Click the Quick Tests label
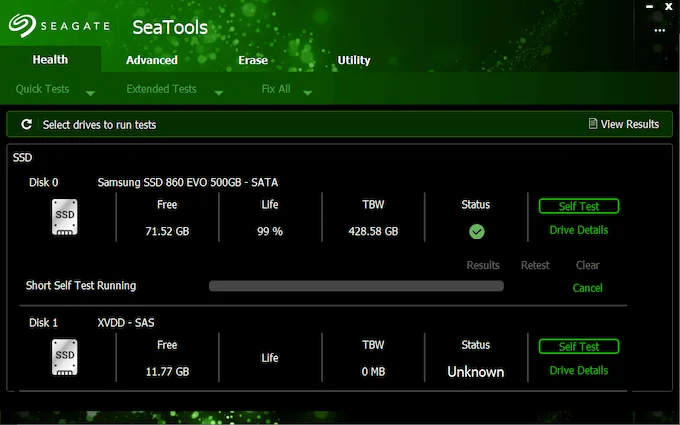The width and height of the screenshot is (680, 425). (42, 89)
